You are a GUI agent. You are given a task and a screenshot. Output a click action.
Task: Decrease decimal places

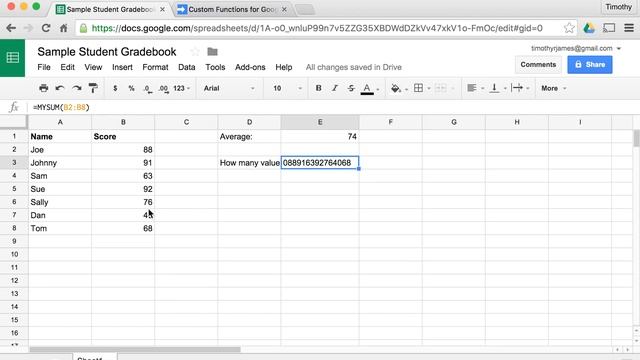[147, 89]
